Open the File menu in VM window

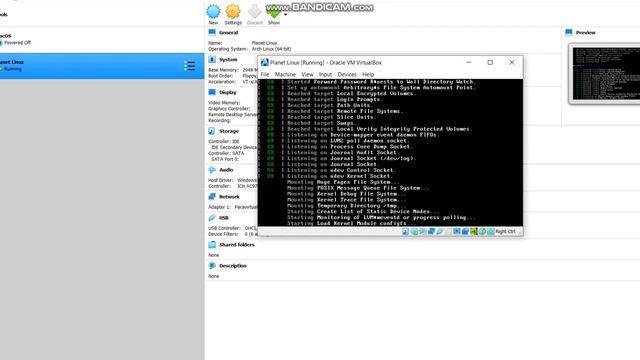pos(265,74)
